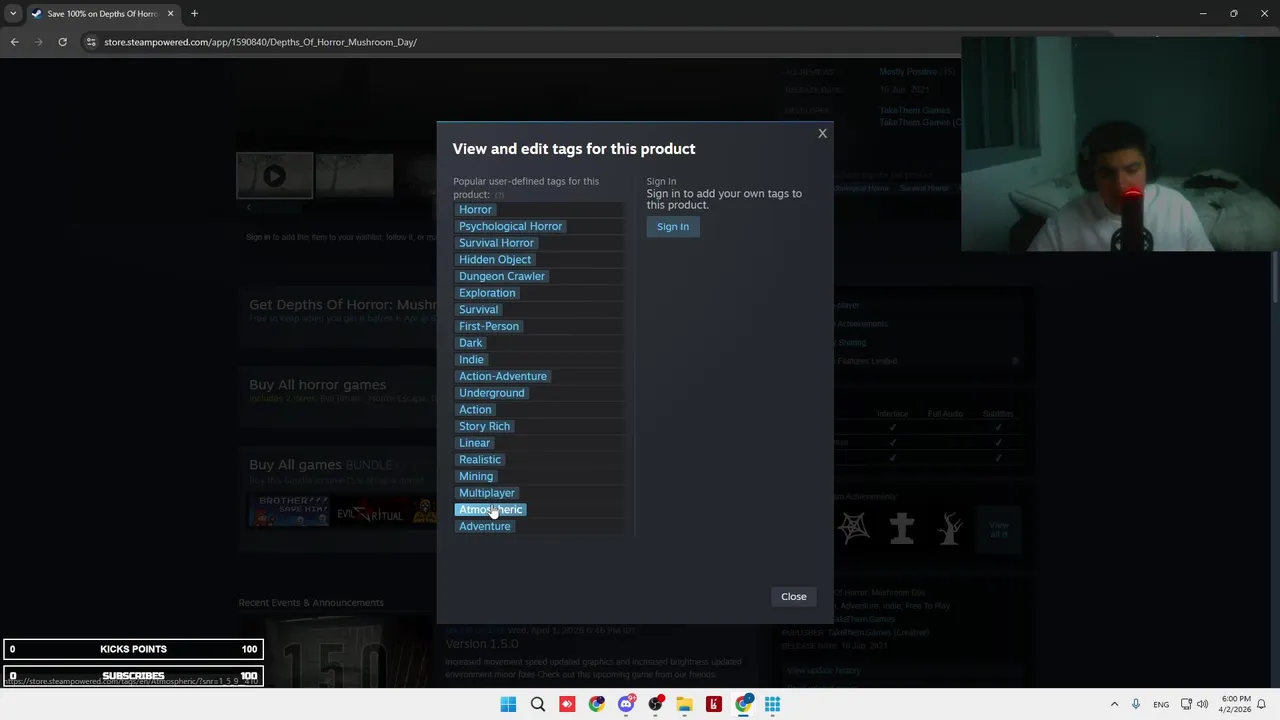Click the Dark tag
This screenshot has height=720, width=1280.
point(470,343)
